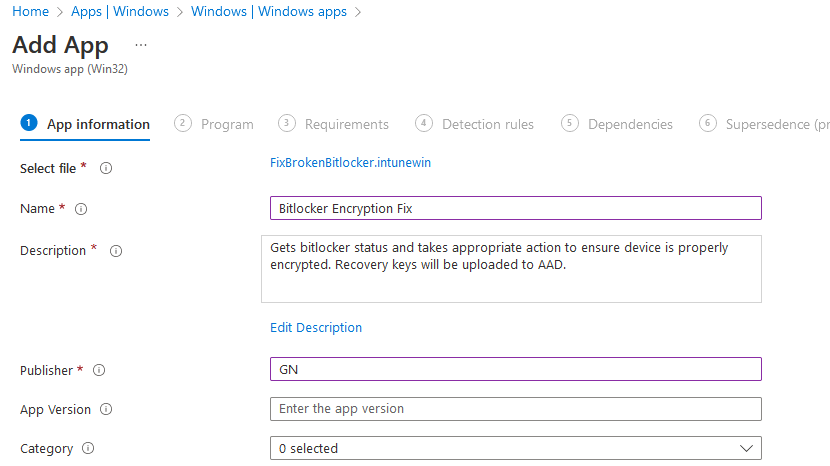The image size is (830, 466).
Task: Click info icon next to Publisher
Action: [98, 371]
